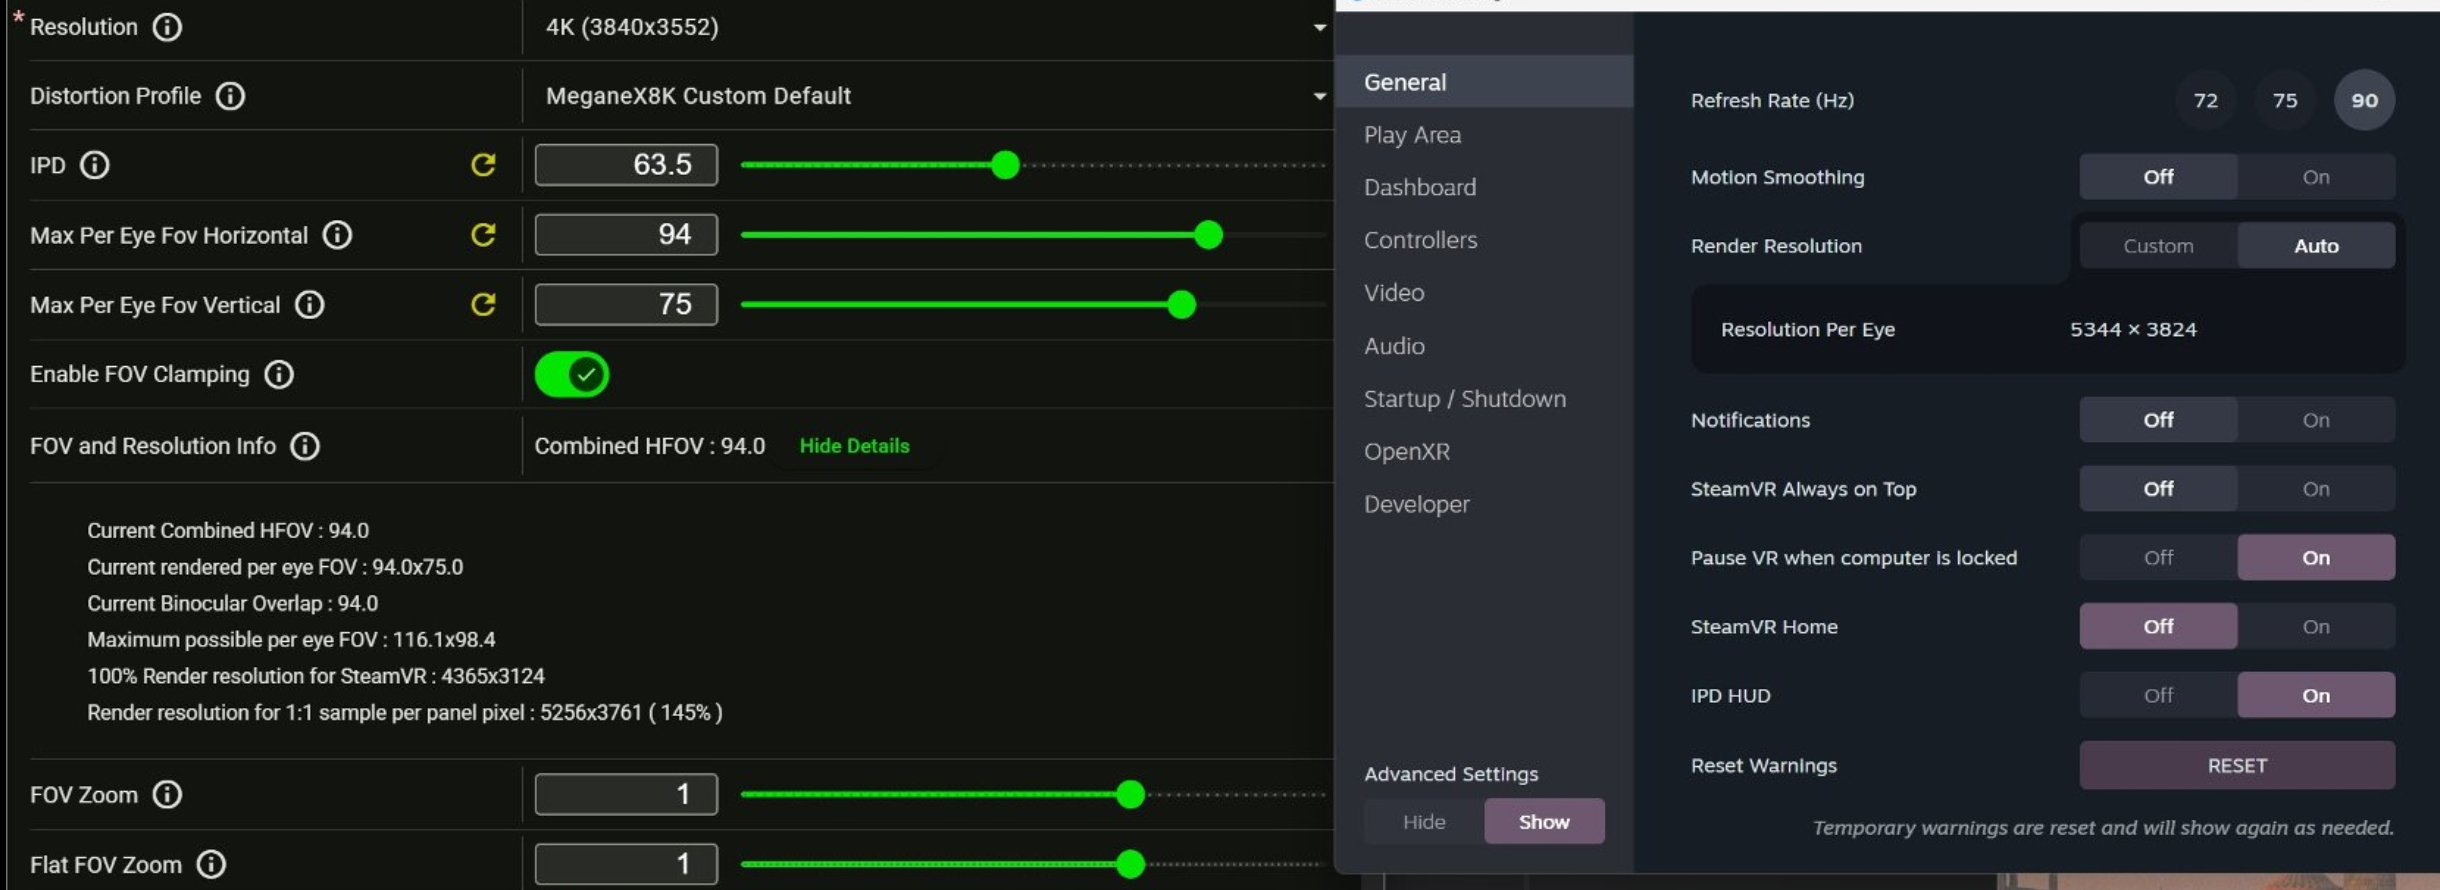Click the Enable FOV Clamping info icon
The height and width of the screenshot is (890, 2440).
pyautogui.click(x=279, y=374)
